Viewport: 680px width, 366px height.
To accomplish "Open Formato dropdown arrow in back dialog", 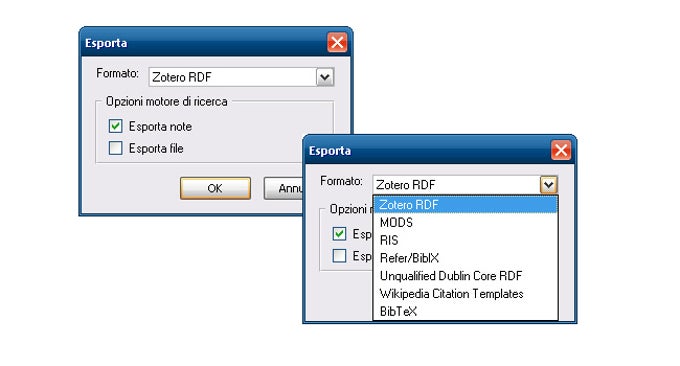I will point(325,77).
